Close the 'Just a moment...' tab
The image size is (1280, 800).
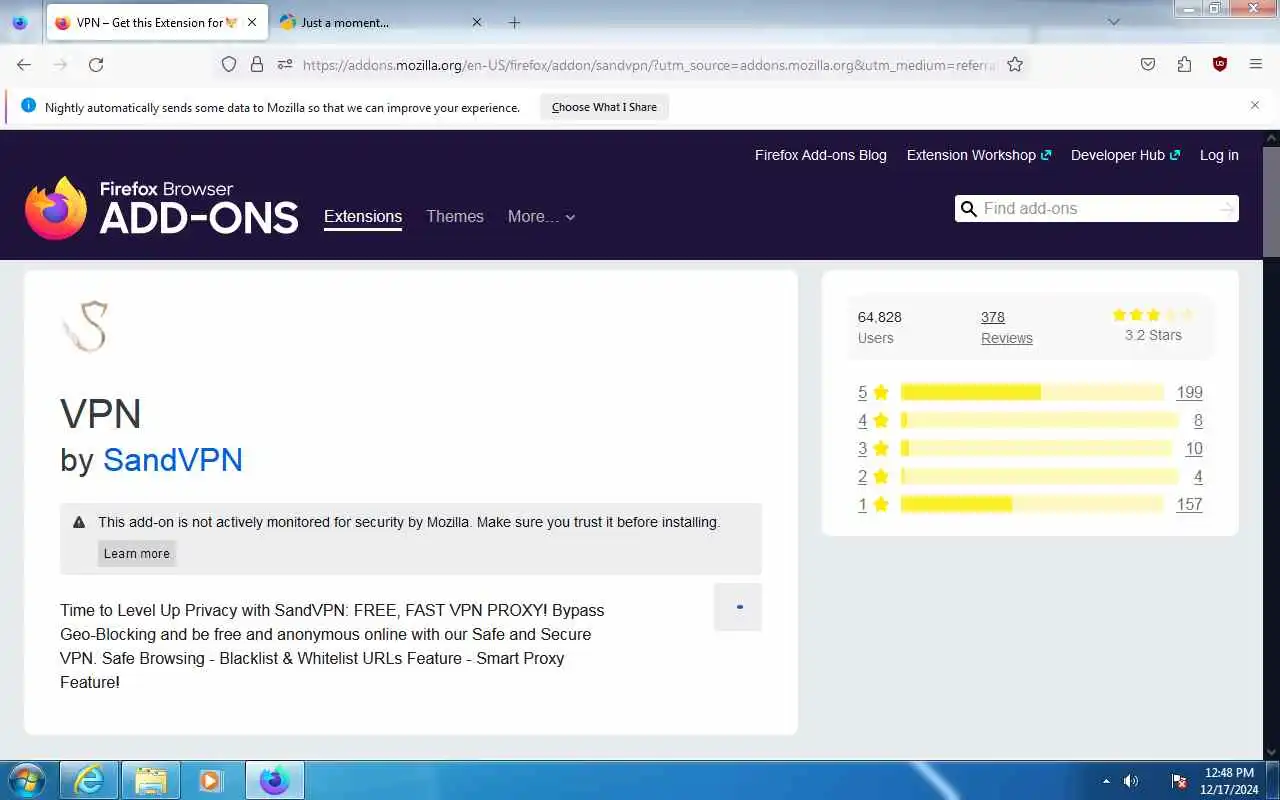[476, 22]
